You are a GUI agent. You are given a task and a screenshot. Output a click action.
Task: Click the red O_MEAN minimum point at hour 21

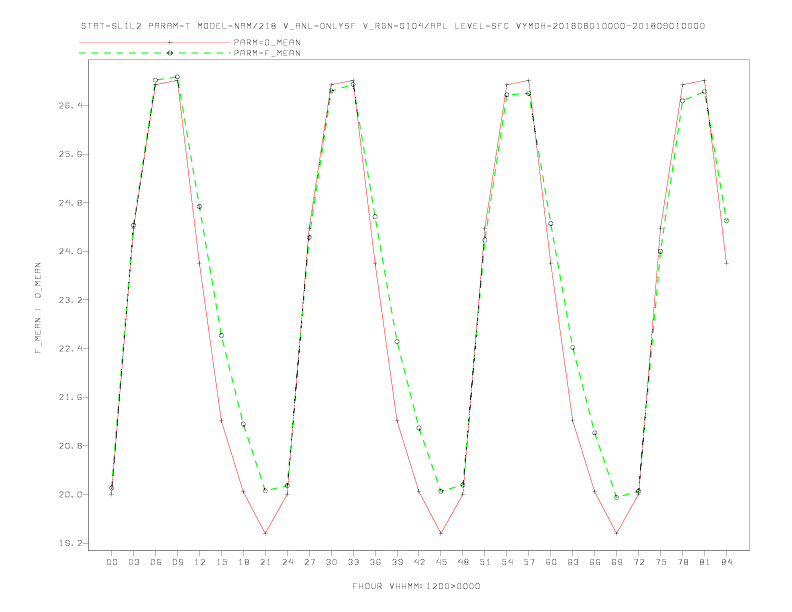[265, 533]
